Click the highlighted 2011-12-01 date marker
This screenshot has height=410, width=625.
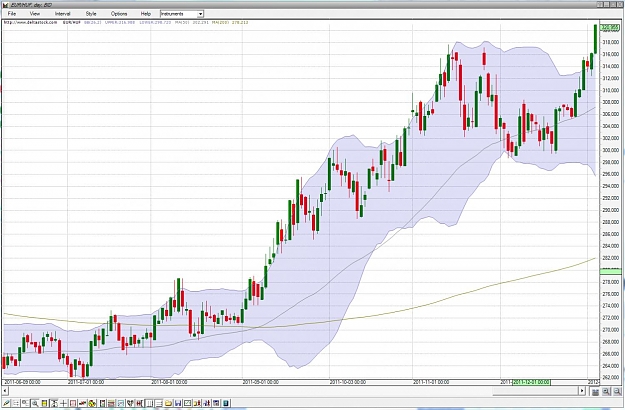coord(531,382)
